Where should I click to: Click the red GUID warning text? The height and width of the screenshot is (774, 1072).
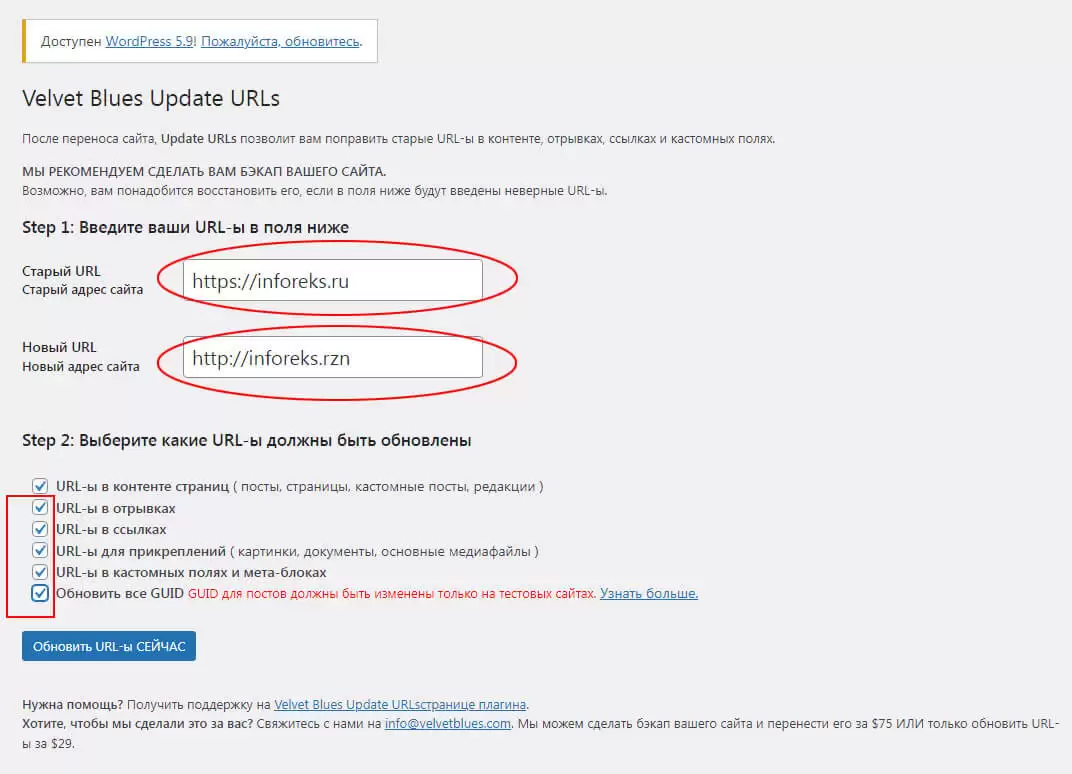click(x=391, y=594)
